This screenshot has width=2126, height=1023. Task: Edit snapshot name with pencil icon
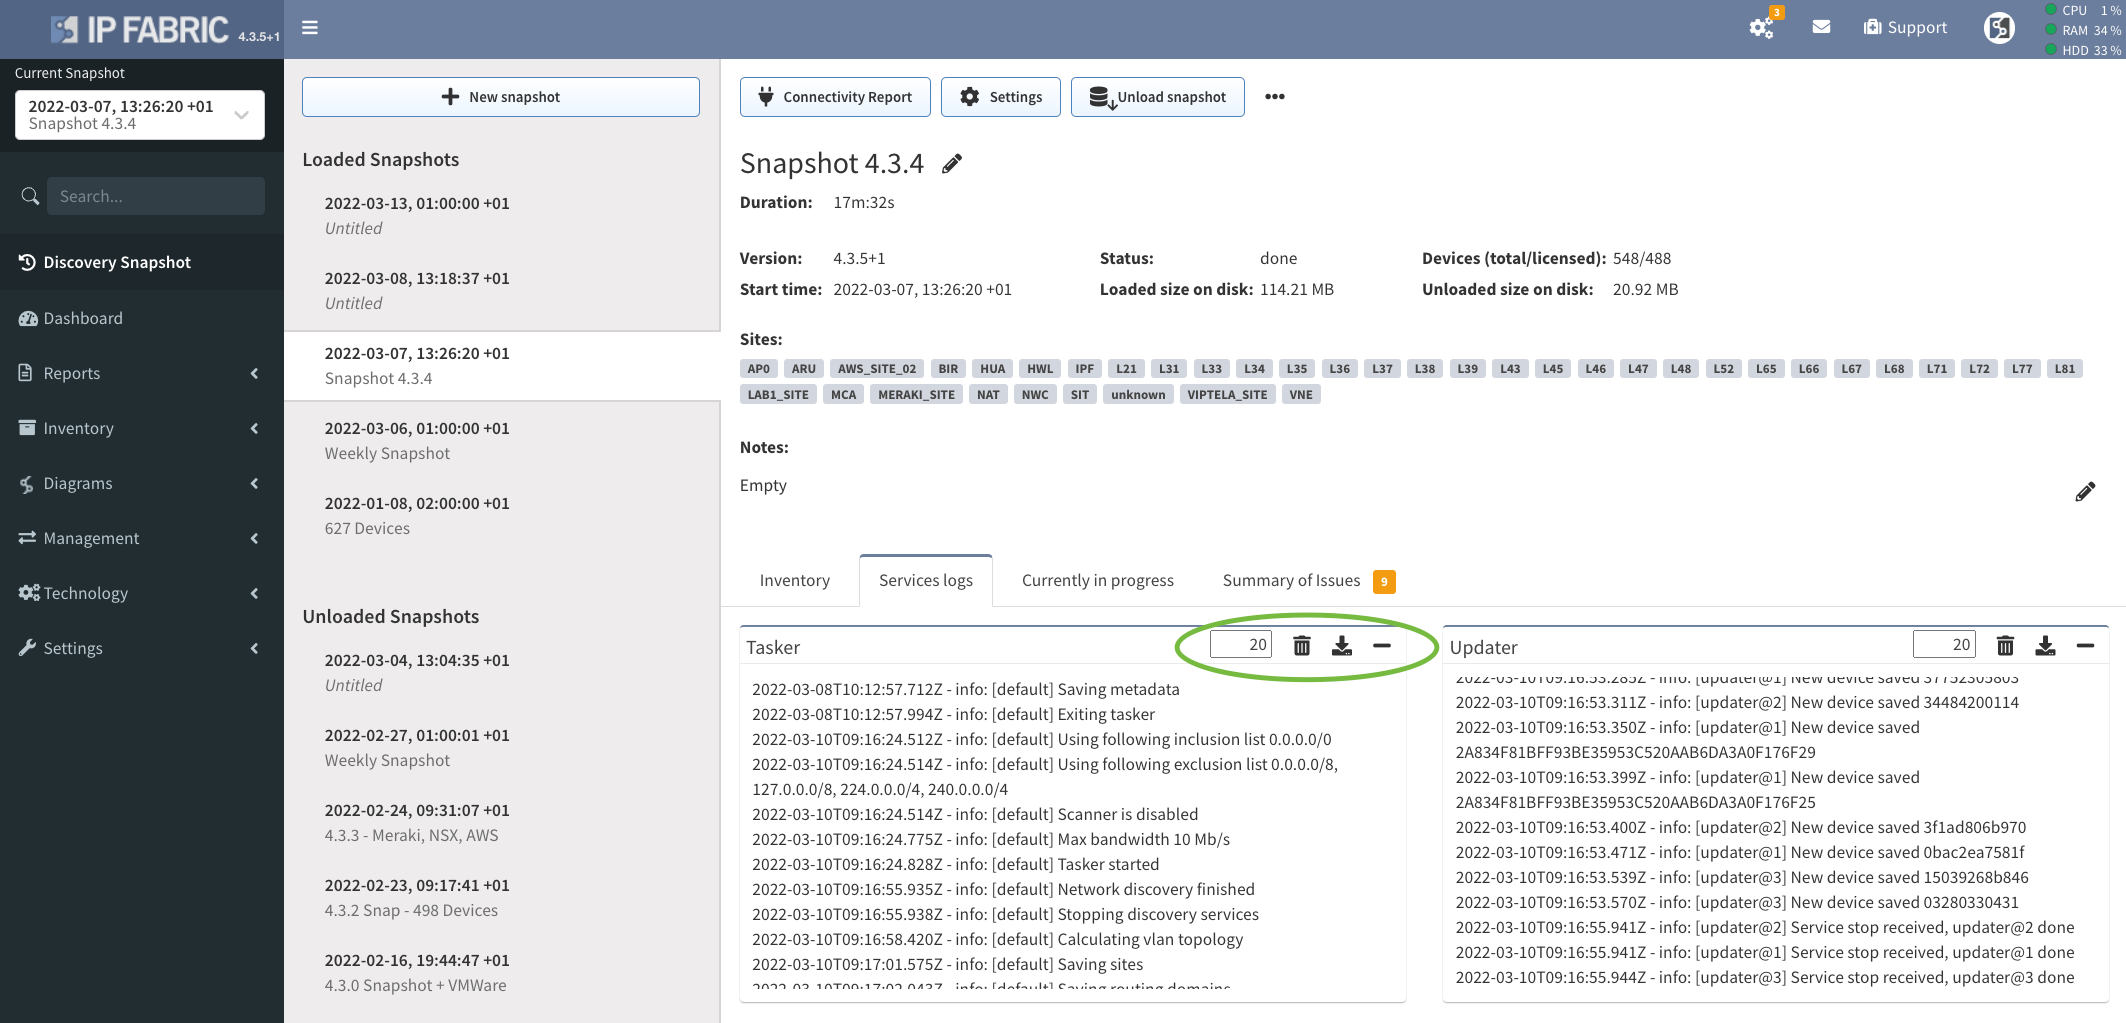click(x=952, y=163)
